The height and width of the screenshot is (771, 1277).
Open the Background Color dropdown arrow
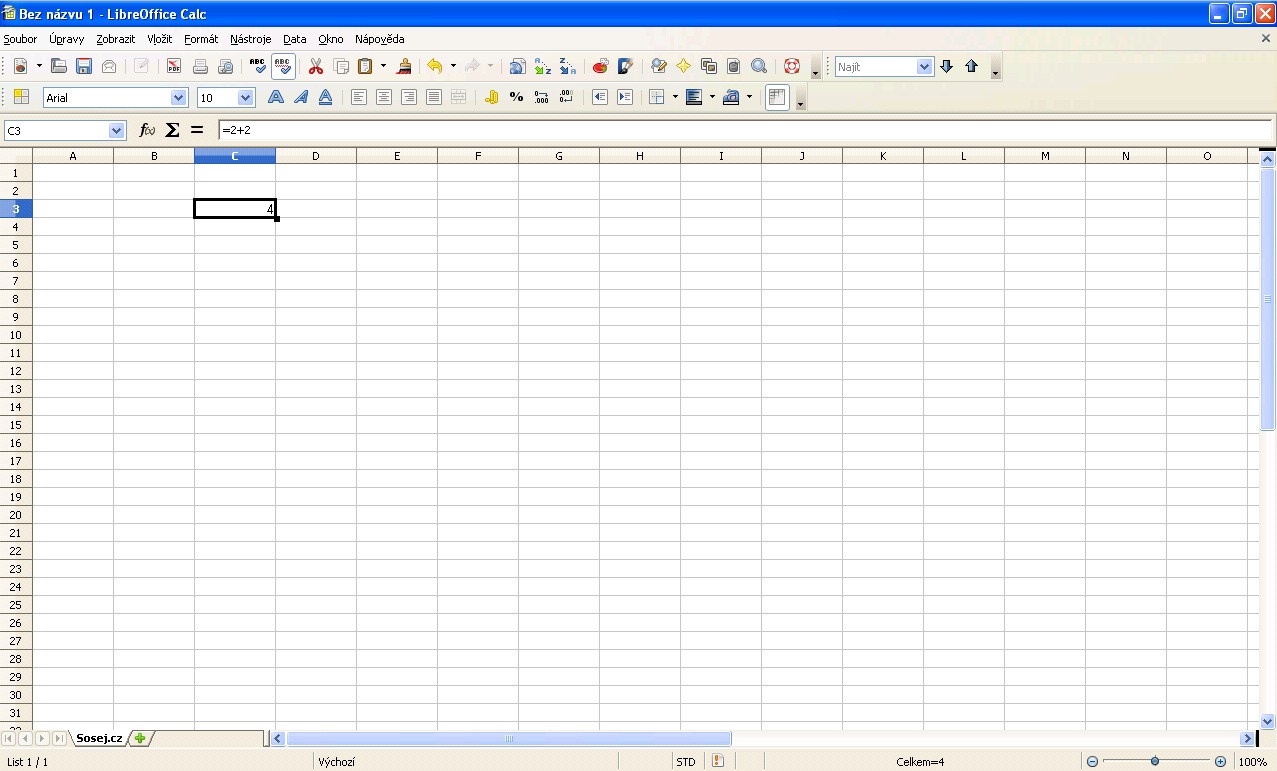pyautogui.click(x=712, y=97)
